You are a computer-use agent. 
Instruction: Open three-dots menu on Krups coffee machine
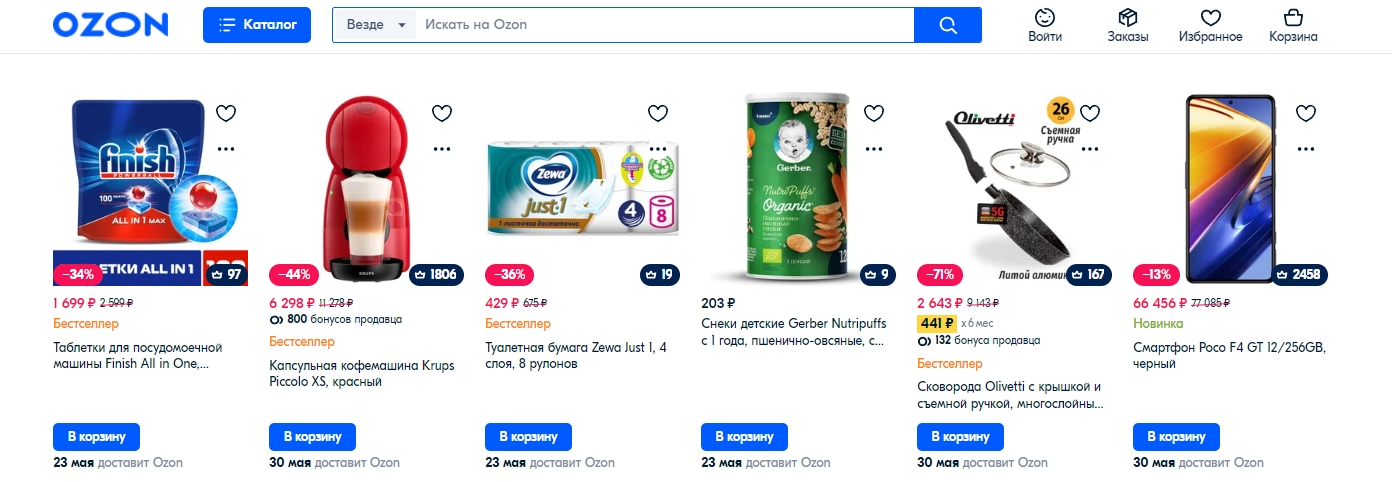tap(442, 148)
